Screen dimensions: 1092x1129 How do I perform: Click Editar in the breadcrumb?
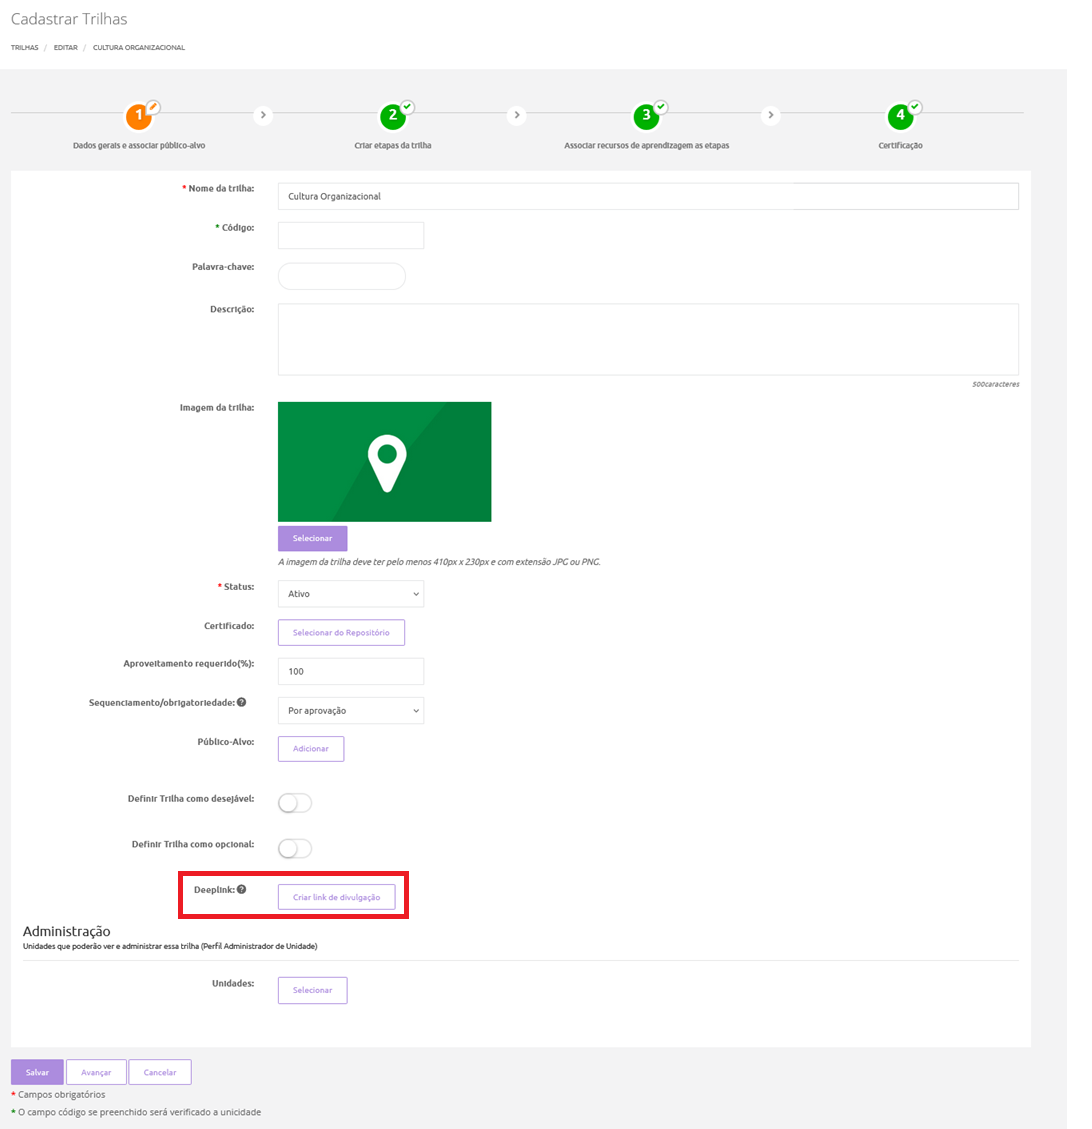tap(65, 47)
